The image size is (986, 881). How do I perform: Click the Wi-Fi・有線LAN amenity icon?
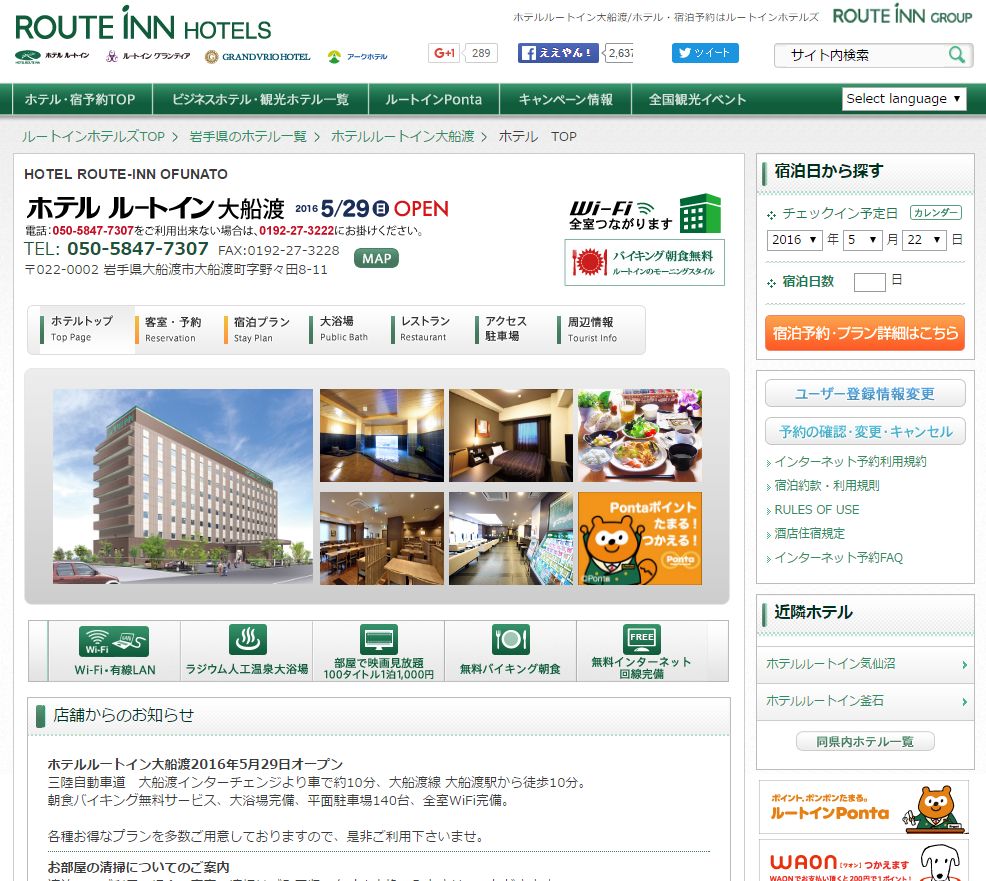[x=114, y=651]
